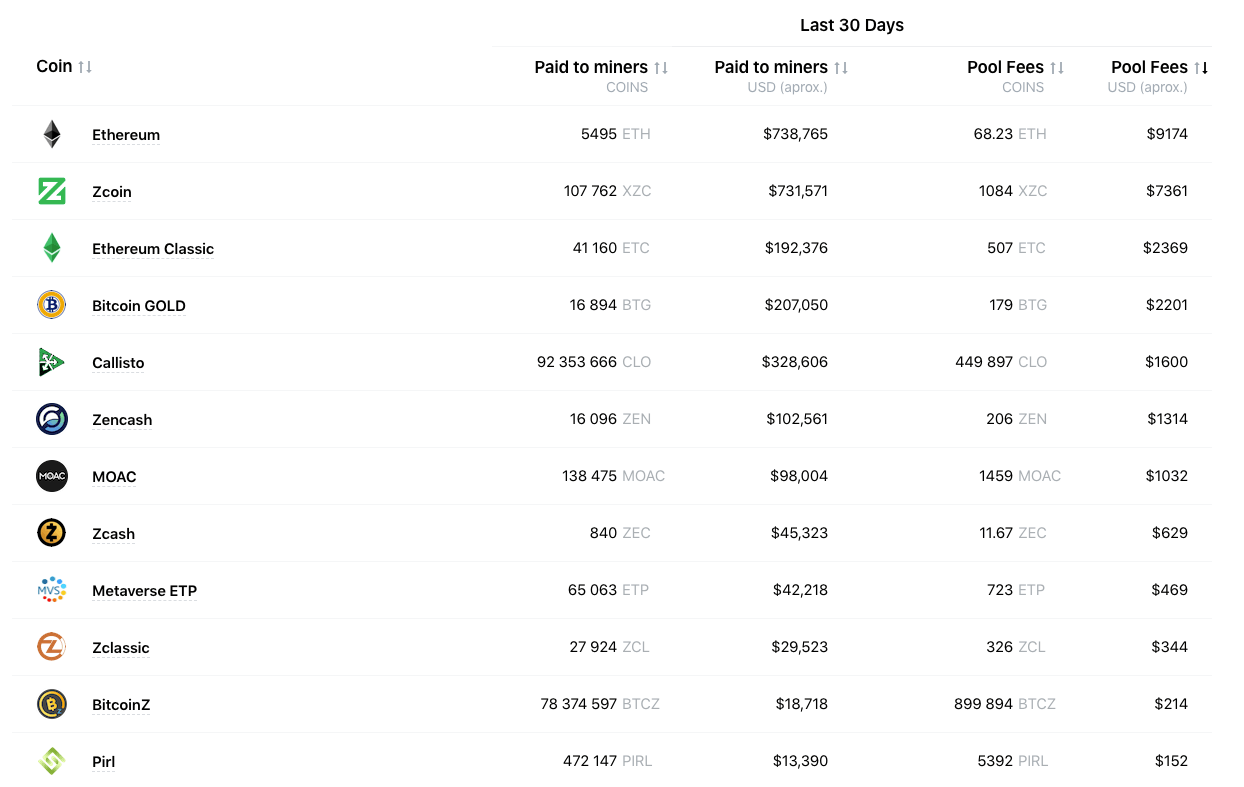Sort by Paid to miners COINS arrows
The image size is (1244, 787).
[x=661, y=68]
